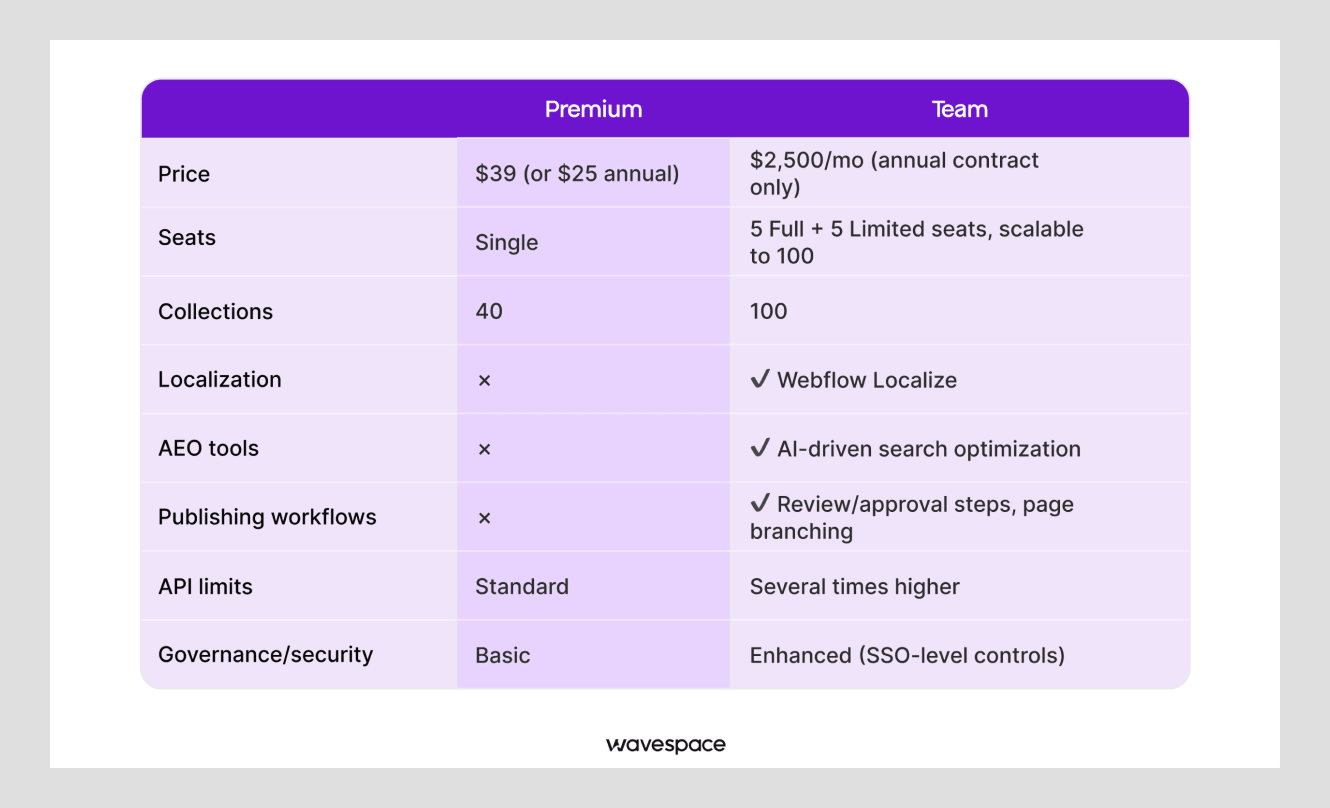Click the cross icon in Localization row
The width and height of the screenshot is (1330, 808).
pos(484,381)
